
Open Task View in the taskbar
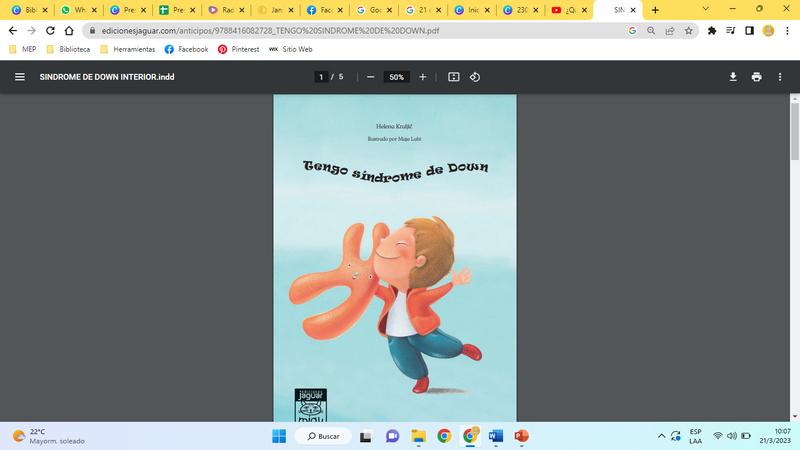coord(365,436)
